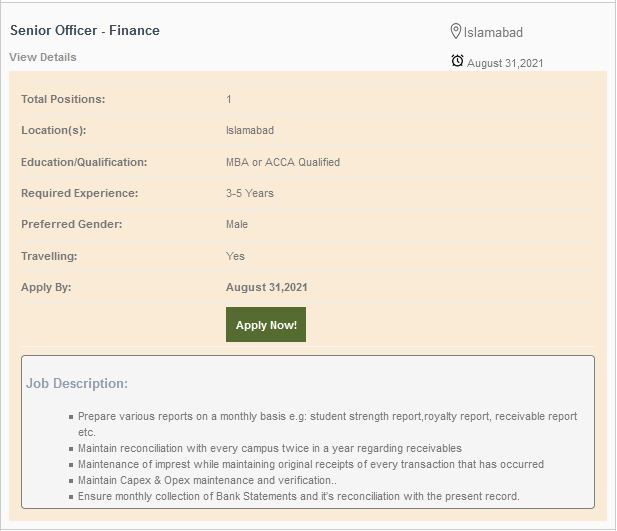Open the View Details link
Viewport: 617px width, 531px height.
pos(43,57)
